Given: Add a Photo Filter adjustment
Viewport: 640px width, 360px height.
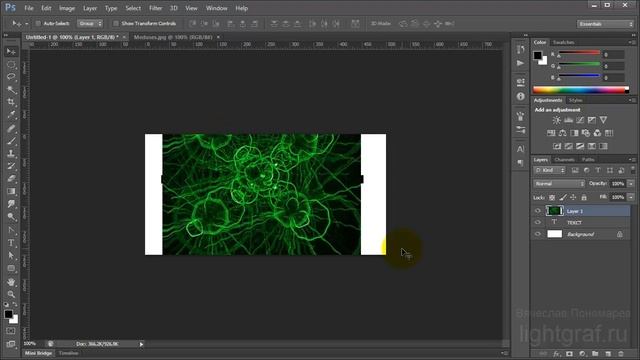Looking at the screenshot, I should (x=586, y=133).
